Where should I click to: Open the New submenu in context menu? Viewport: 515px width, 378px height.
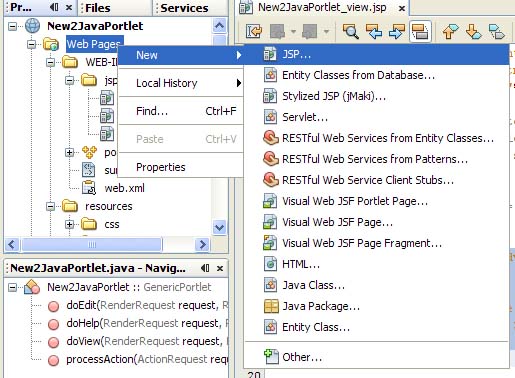coord(181,55)
